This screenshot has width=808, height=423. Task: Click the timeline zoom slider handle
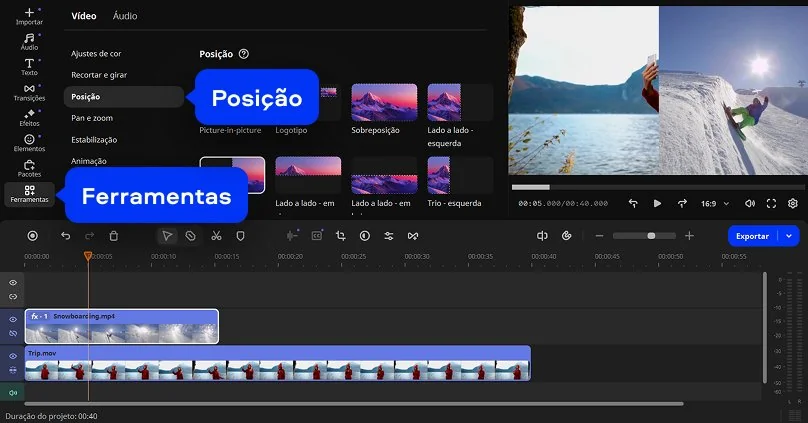pyautogui.click(x=651, y=236)
